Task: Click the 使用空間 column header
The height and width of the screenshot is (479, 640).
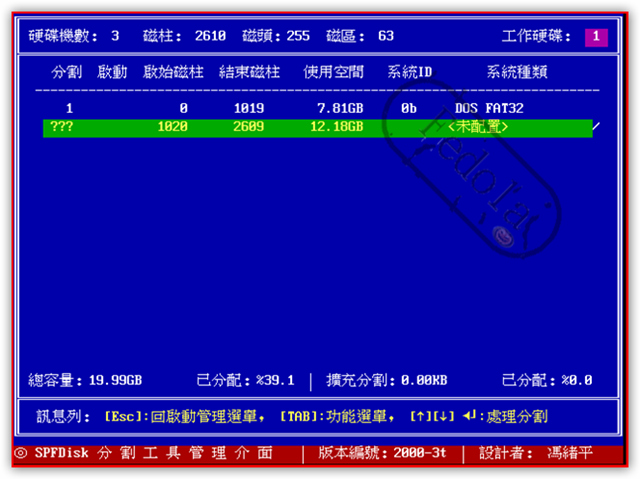Action: (x=333, y=73)
